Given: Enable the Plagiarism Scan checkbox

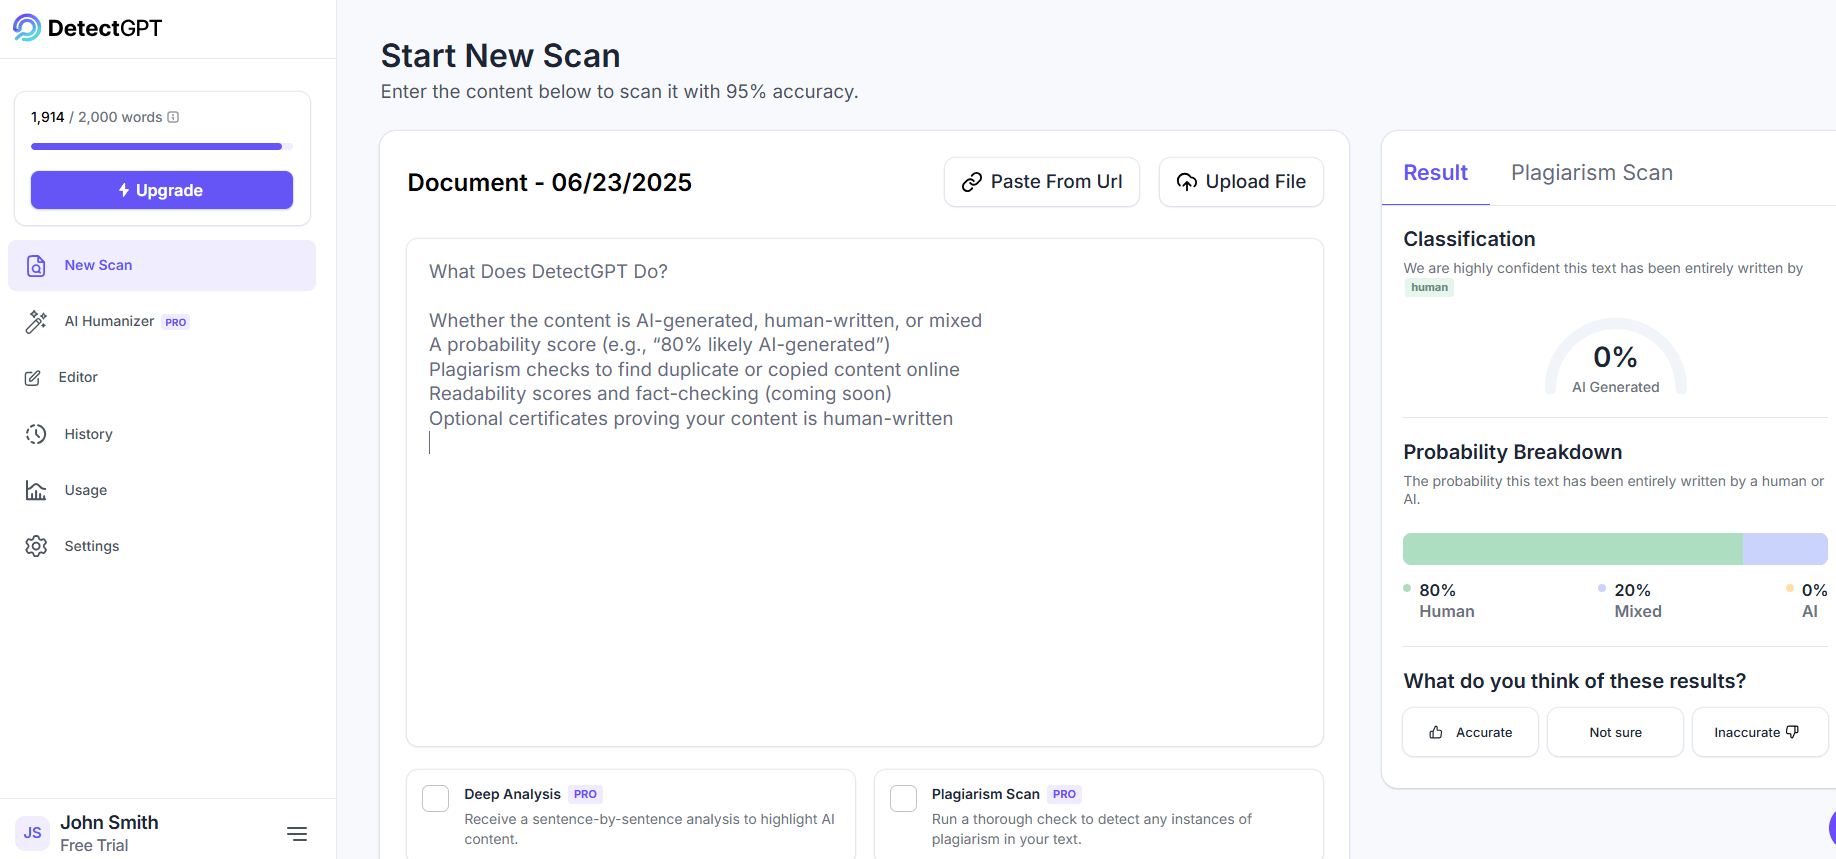Looking at the screenshot, I should tap(903, 798).
